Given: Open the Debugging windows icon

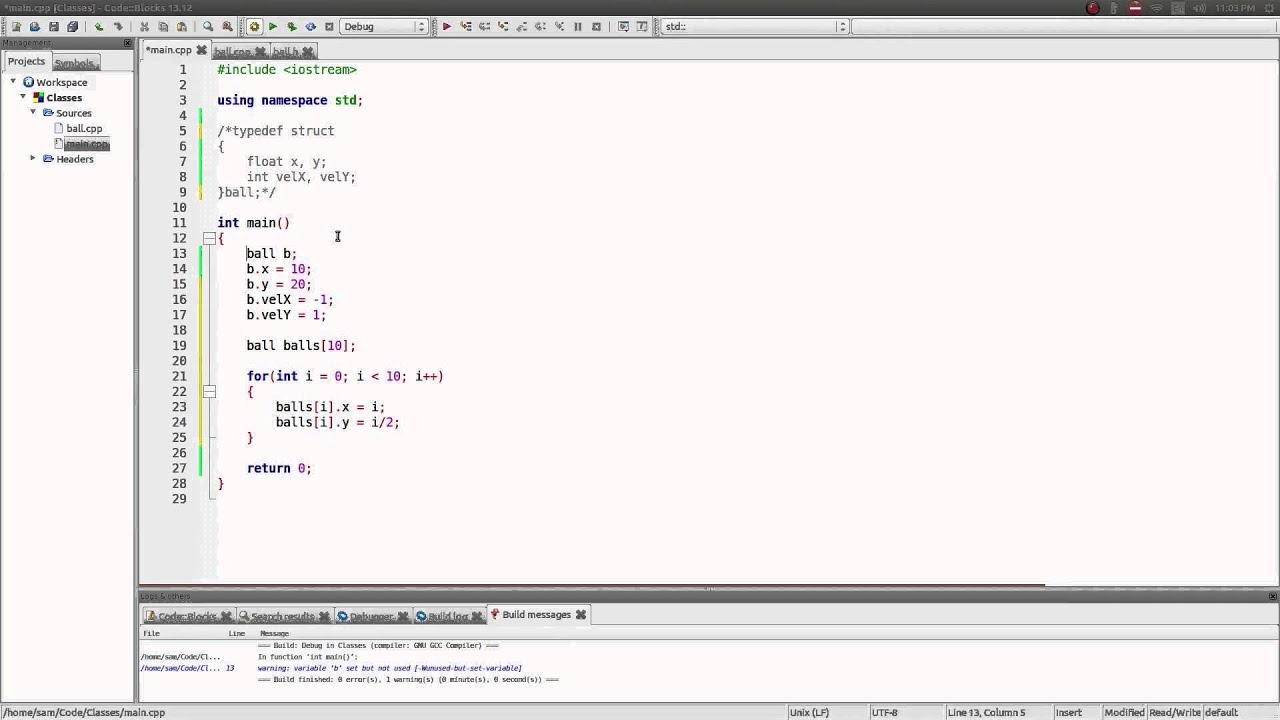Looking at the screenshot, I should [623, 27].
